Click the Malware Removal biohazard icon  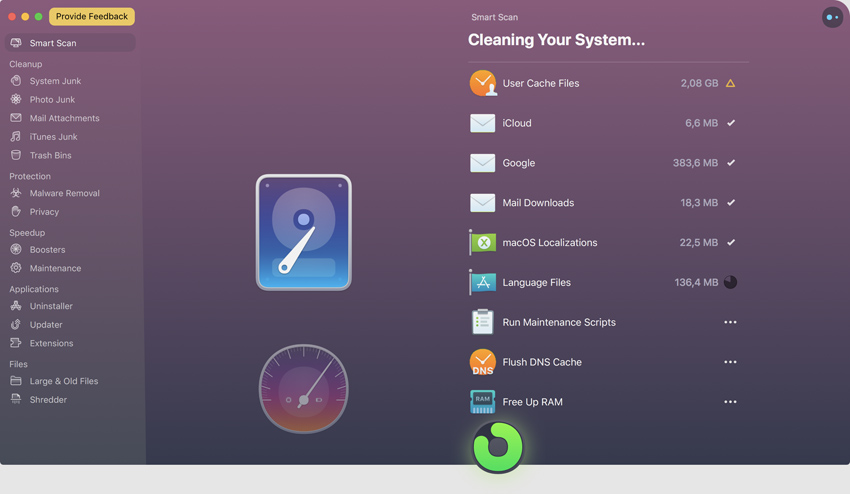click(x=16, y=193)
